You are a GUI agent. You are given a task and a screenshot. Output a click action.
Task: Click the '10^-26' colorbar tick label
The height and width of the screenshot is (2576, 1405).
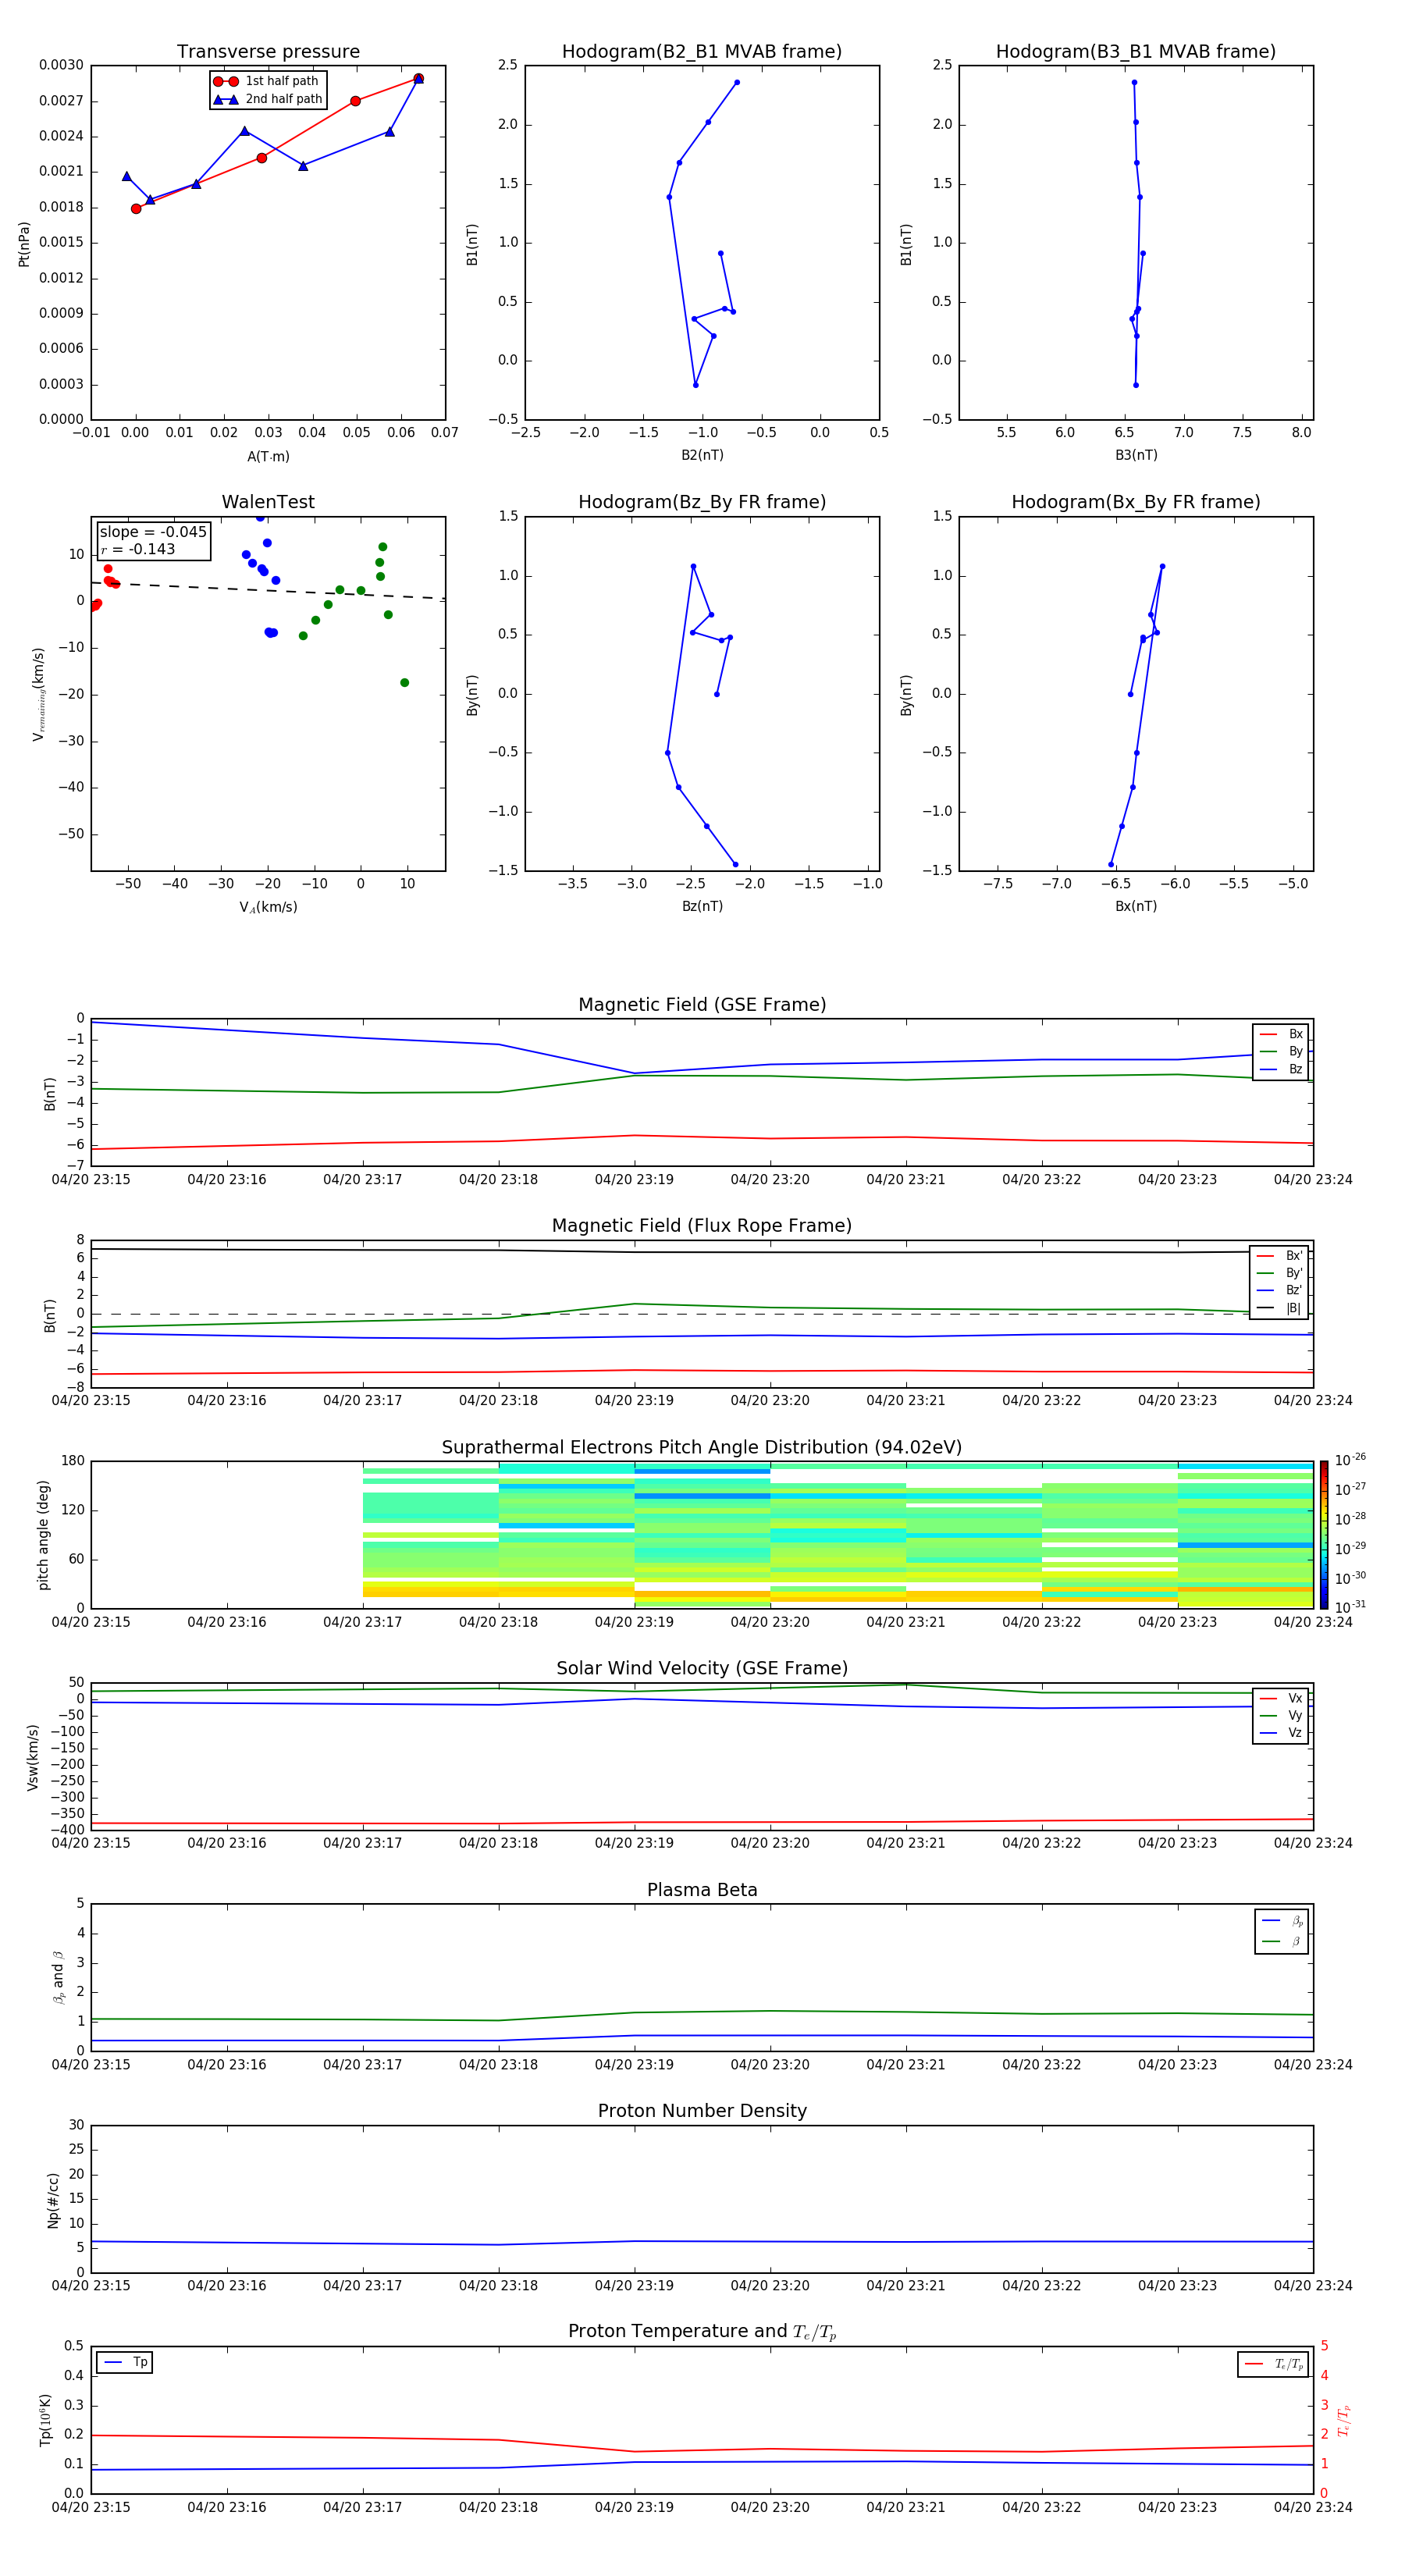click(1350, 1460)
